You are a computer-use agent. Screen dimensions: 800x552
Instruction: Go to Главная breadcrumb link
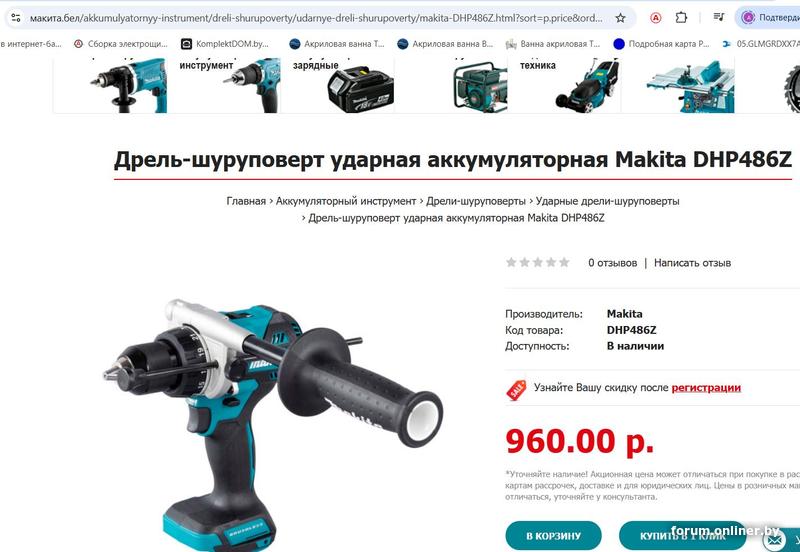click(246, 201)
